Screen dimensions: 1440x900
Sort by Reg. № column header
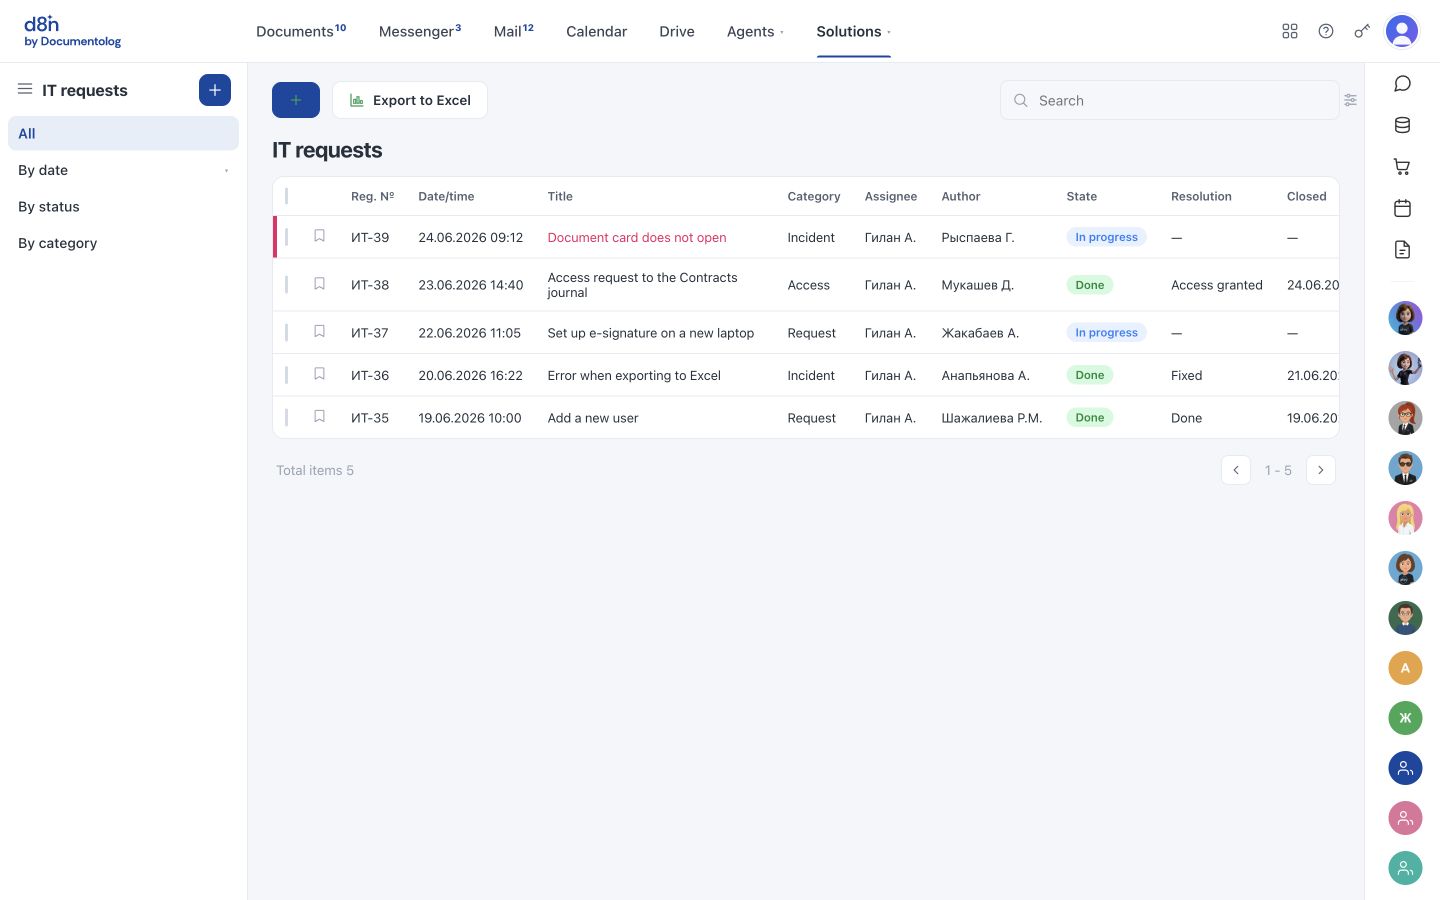point(373,196)
